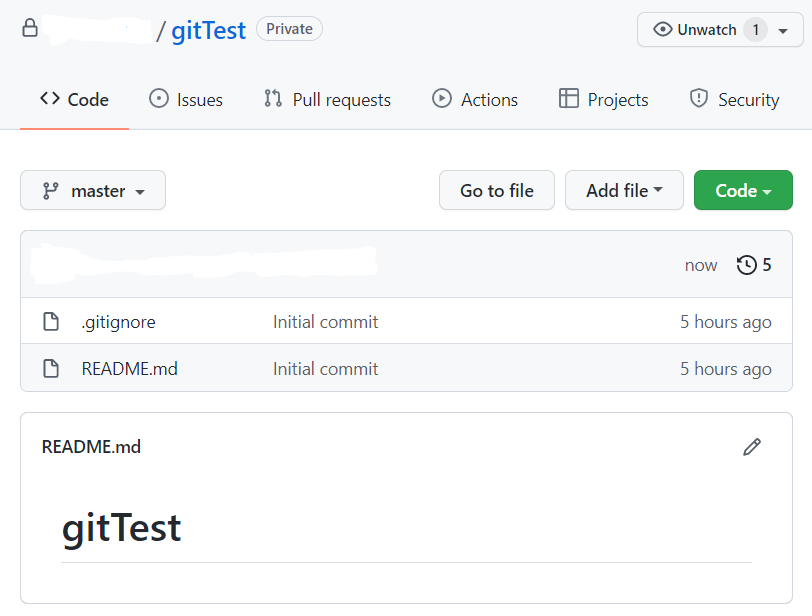Viewport: 812px width, 616px height.
Task: Open the green Code dropdown
Action: pos(743,191)
